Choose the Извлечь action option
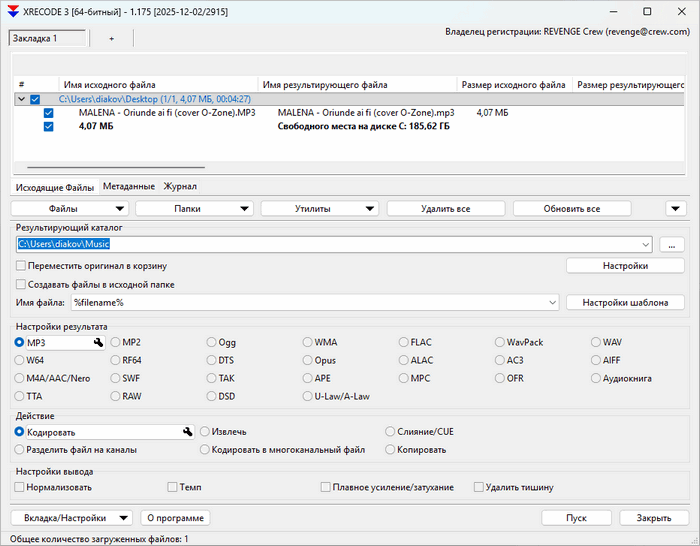The height and width of the screenshot is (546, 700). [x=205, y=431]
